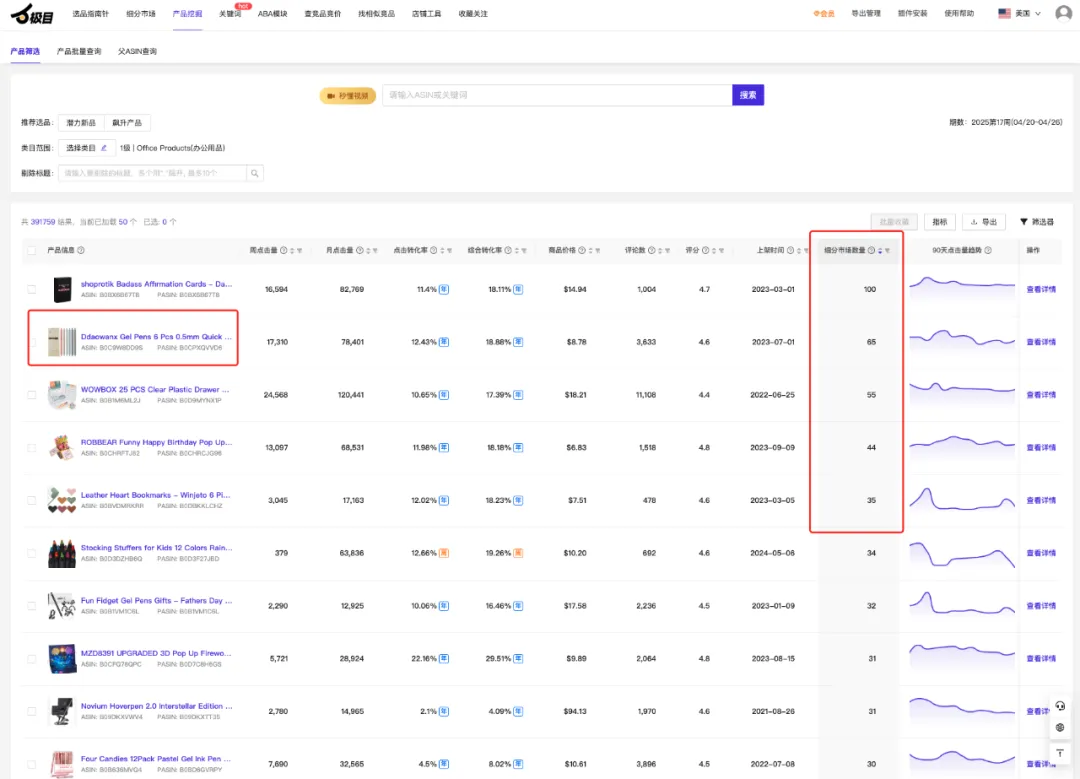Open 查看详情 link for Ddaowanx Gel Pens

point(1041,342)
